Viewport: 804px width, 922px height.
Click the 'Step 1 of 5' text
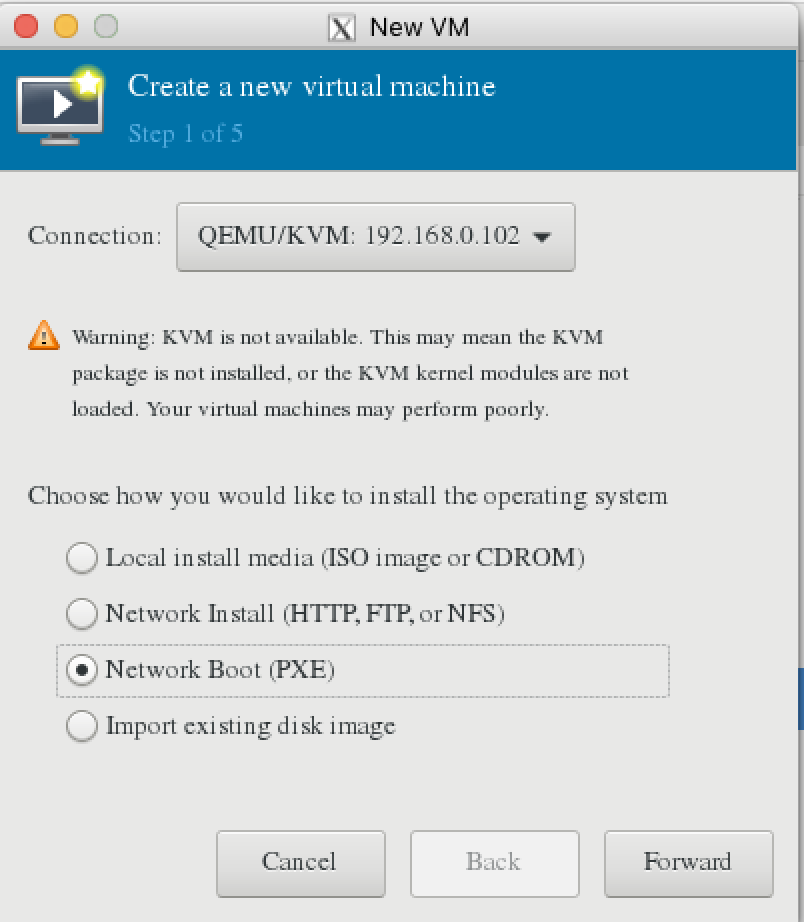coord(185,134)
